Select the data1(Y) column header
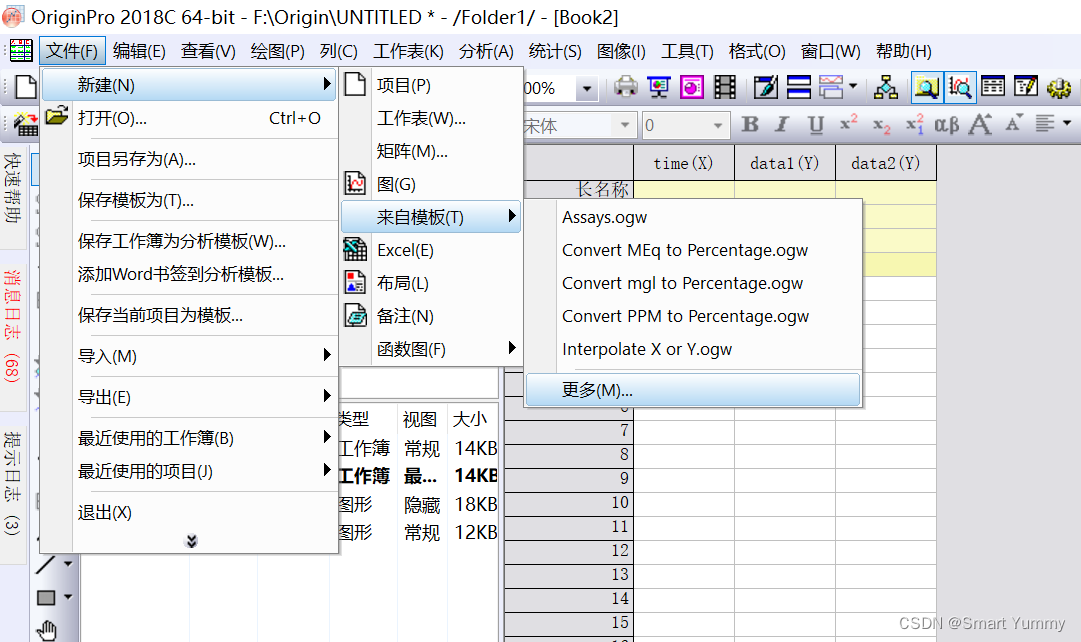The image size is (1081, 642). [x=784, y=162]
